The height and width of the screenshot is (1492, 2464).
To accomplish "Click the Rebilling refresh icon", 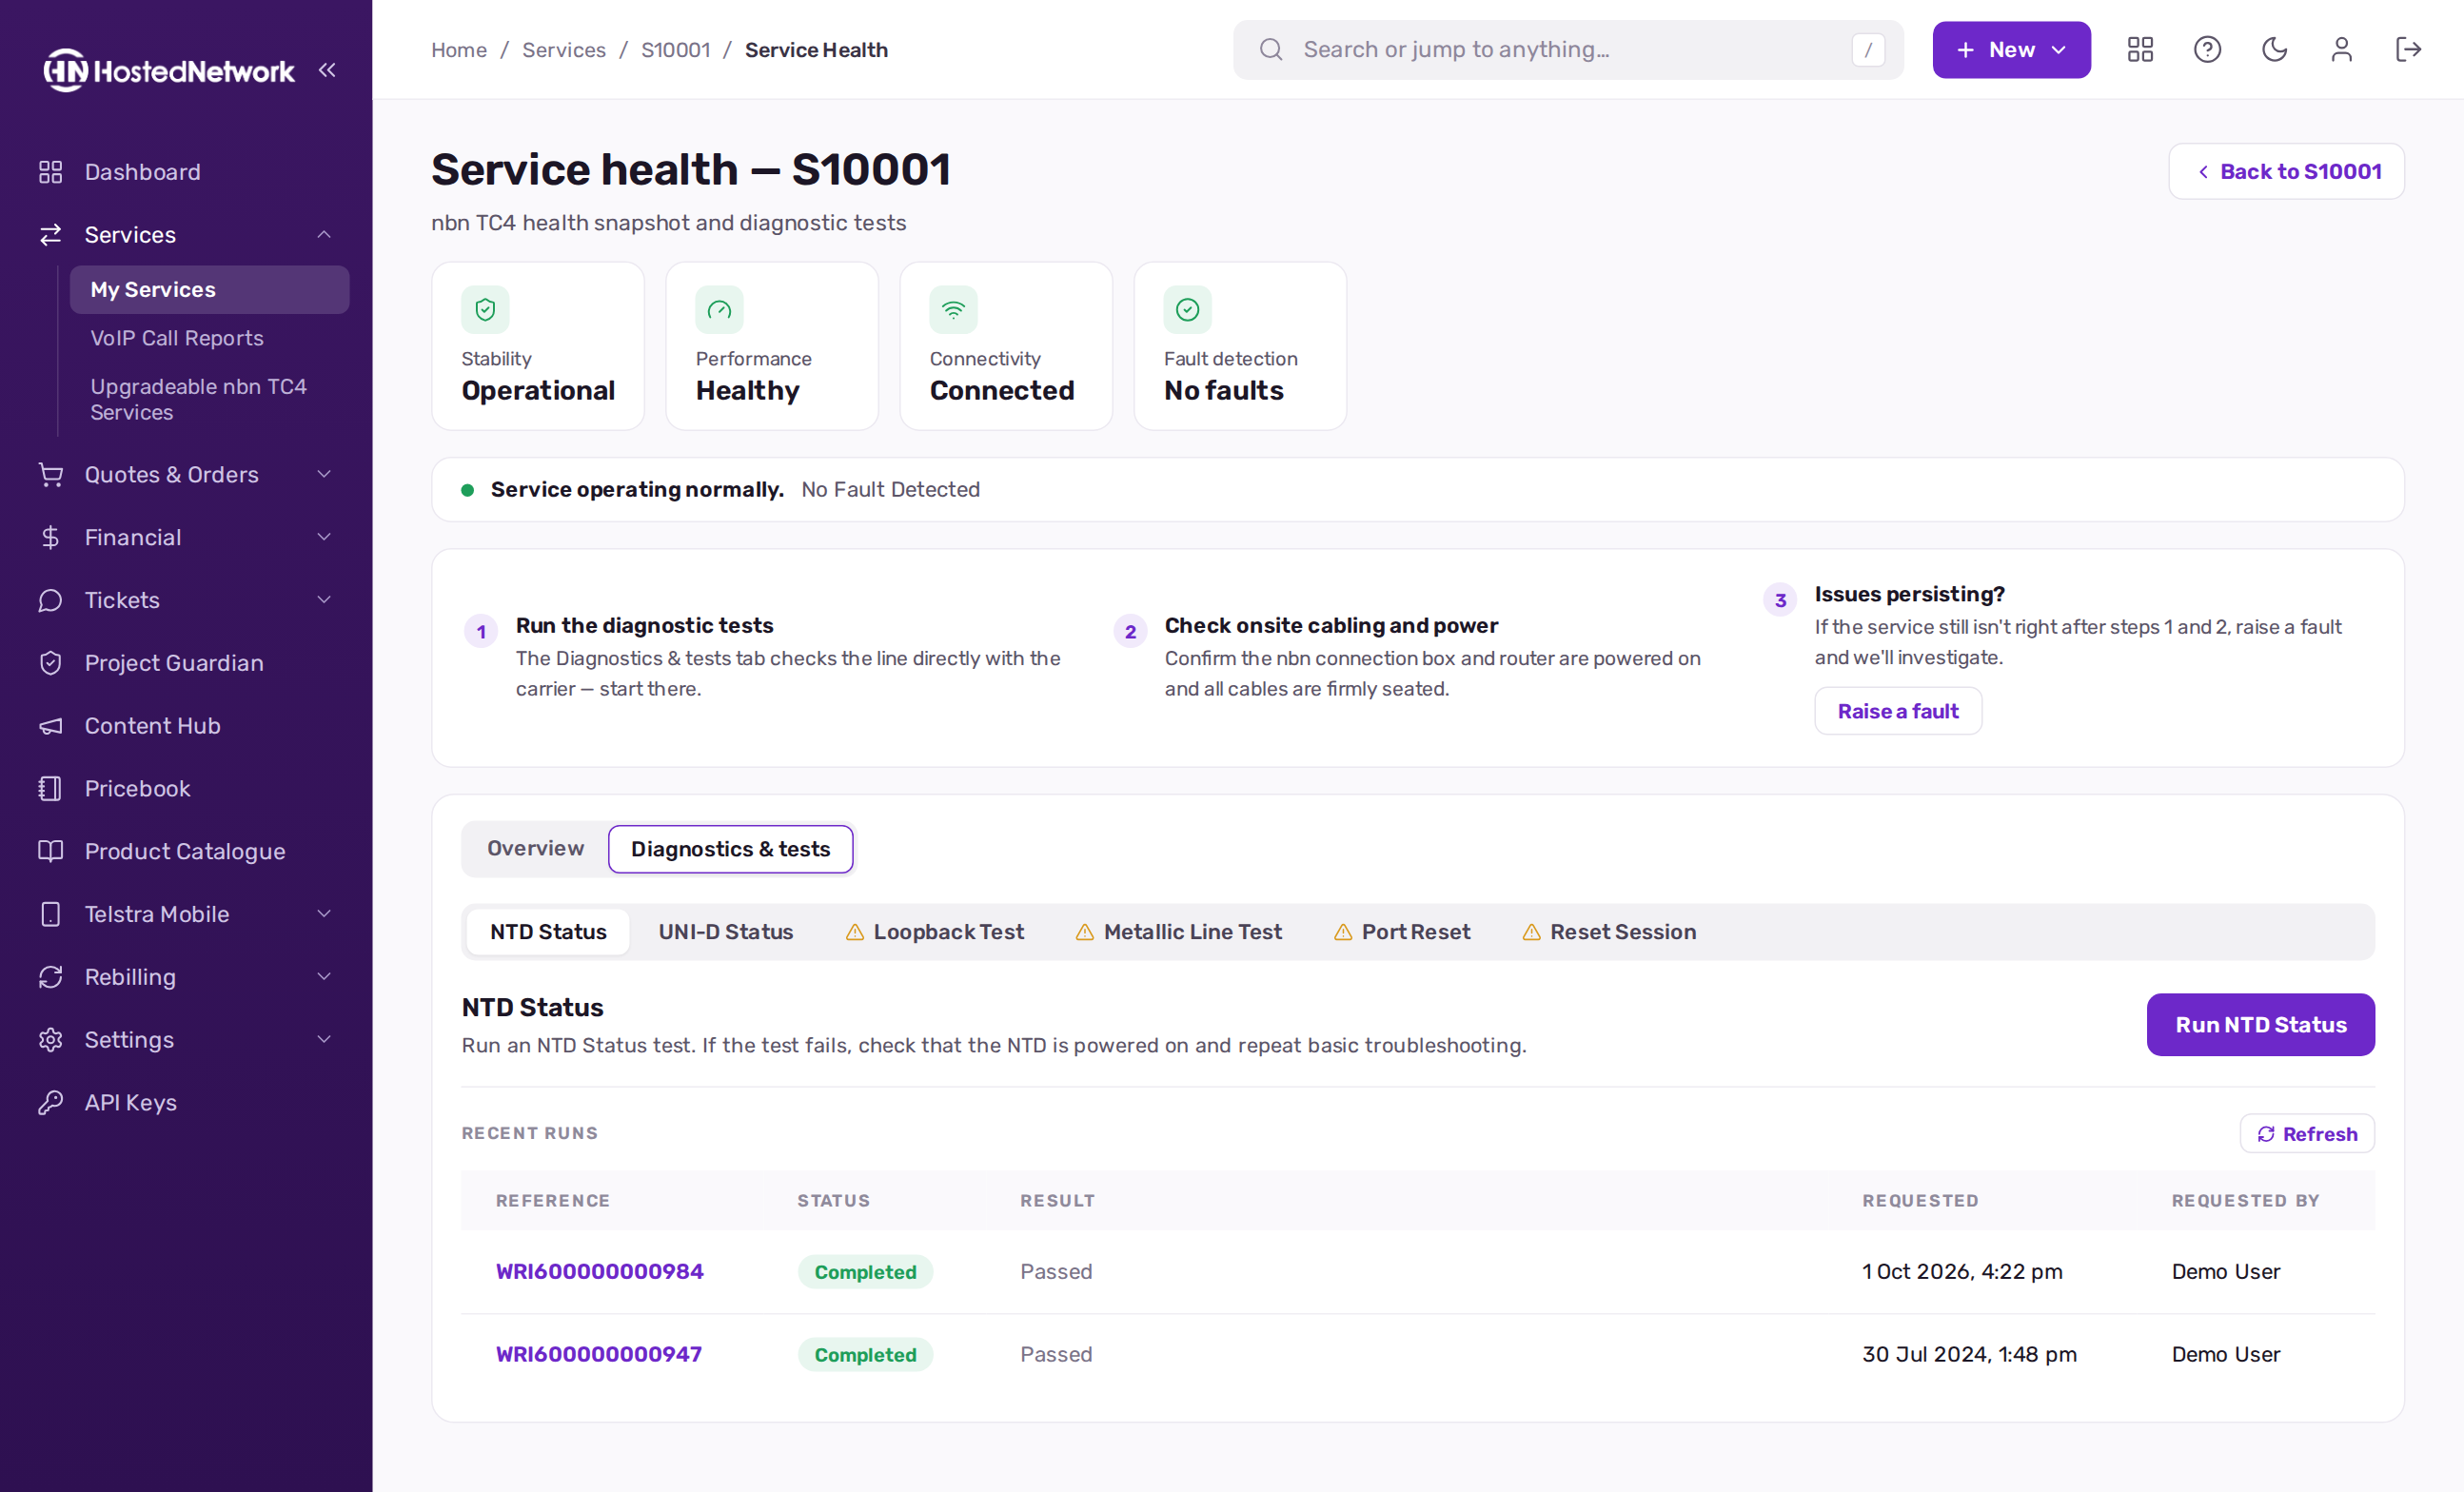I will [x=50, y=977].
